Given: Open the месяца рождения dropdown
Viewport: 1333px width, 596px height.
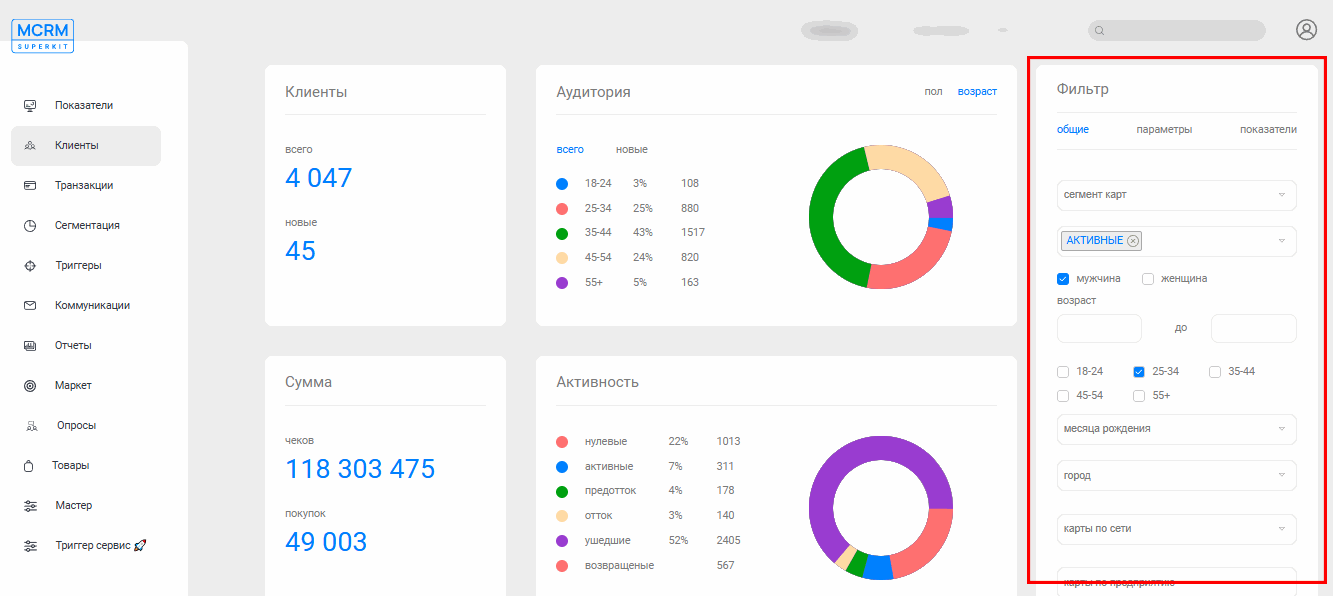Looking at the screenshot, I should tap(1177, 429).
